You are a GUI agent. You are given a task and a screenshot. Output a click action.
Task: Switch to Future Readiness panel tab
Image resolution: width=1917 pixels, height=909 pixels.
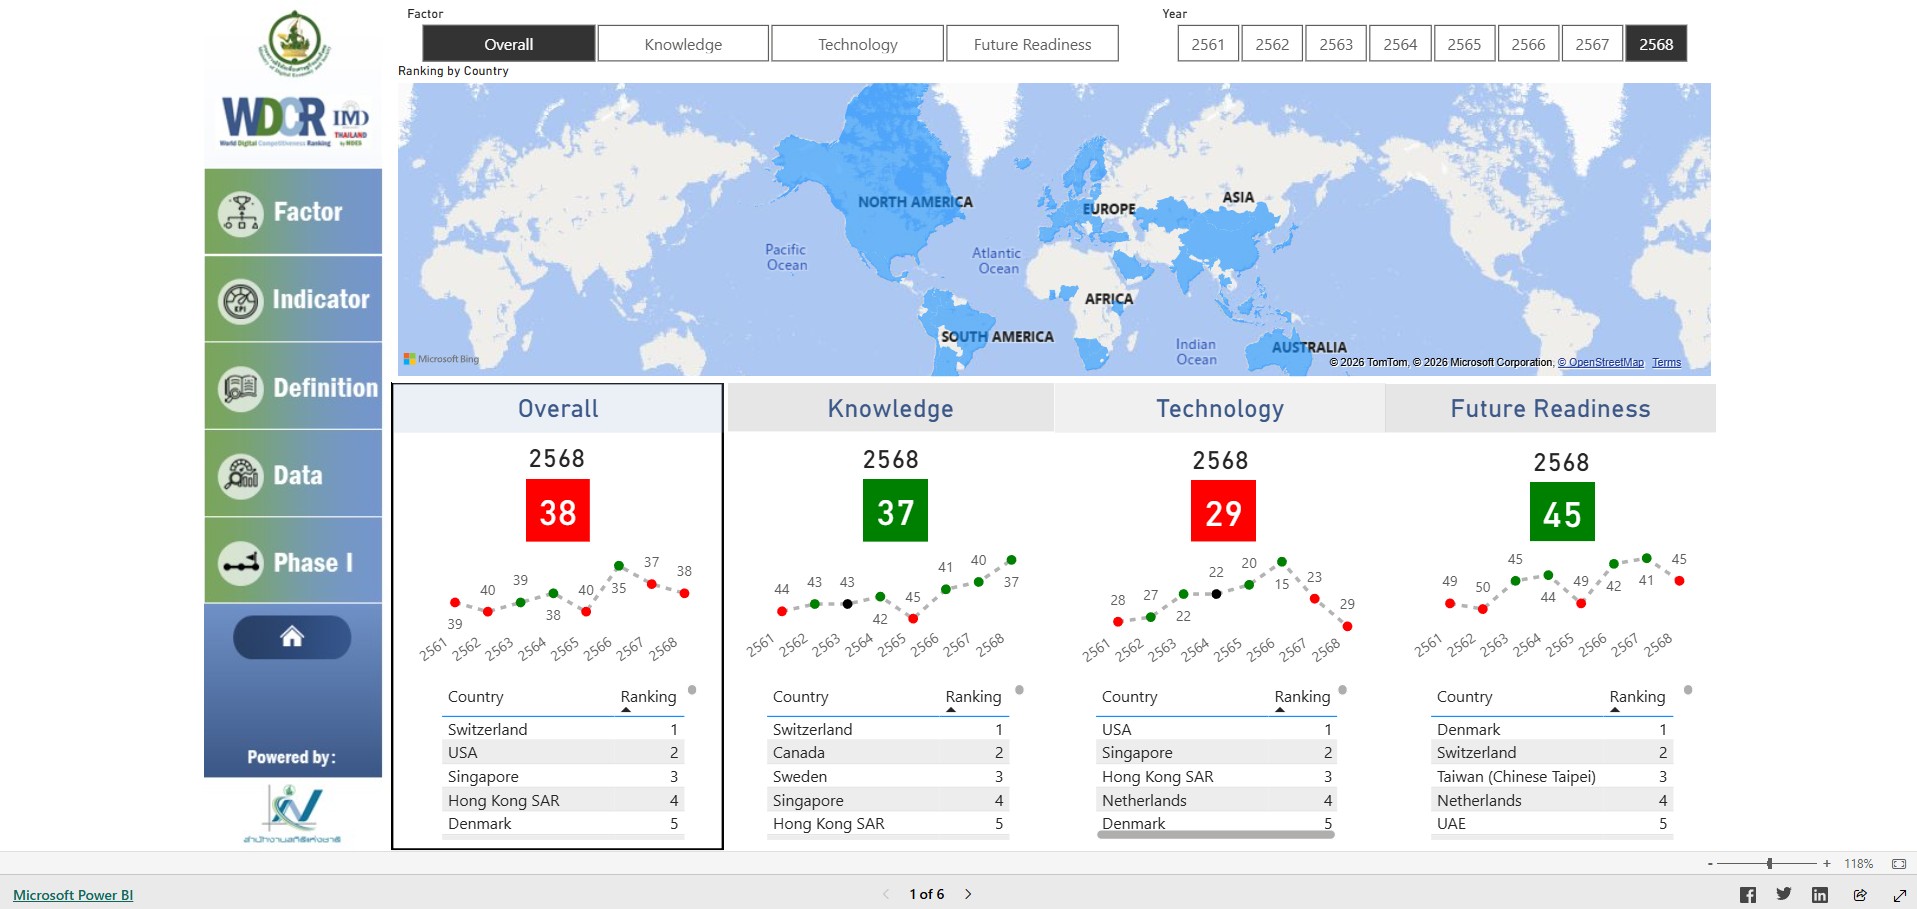point(1550,409)
